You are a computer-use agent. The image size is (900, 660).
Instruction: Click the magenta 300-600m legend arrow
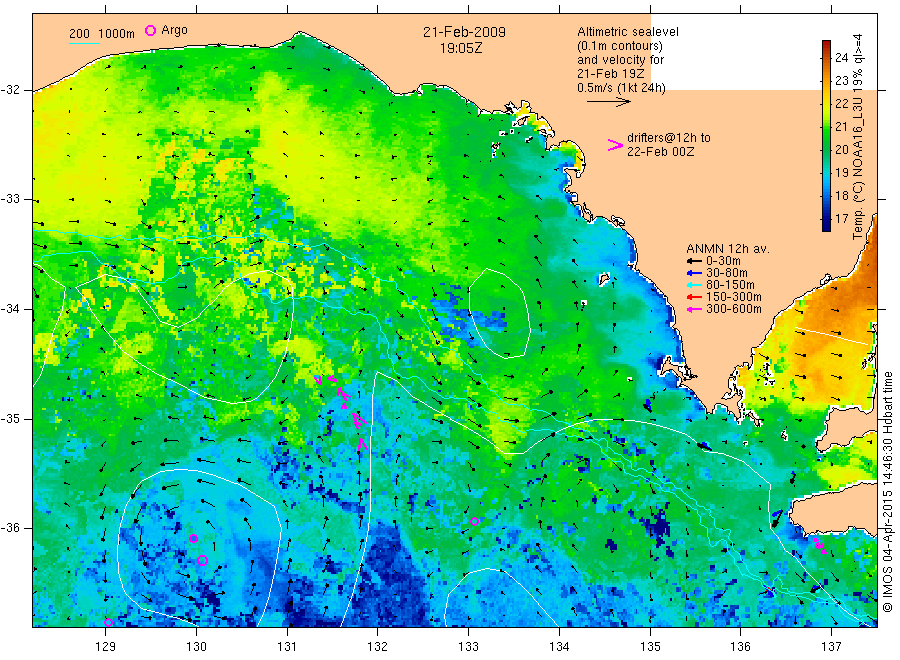(694, 309)
